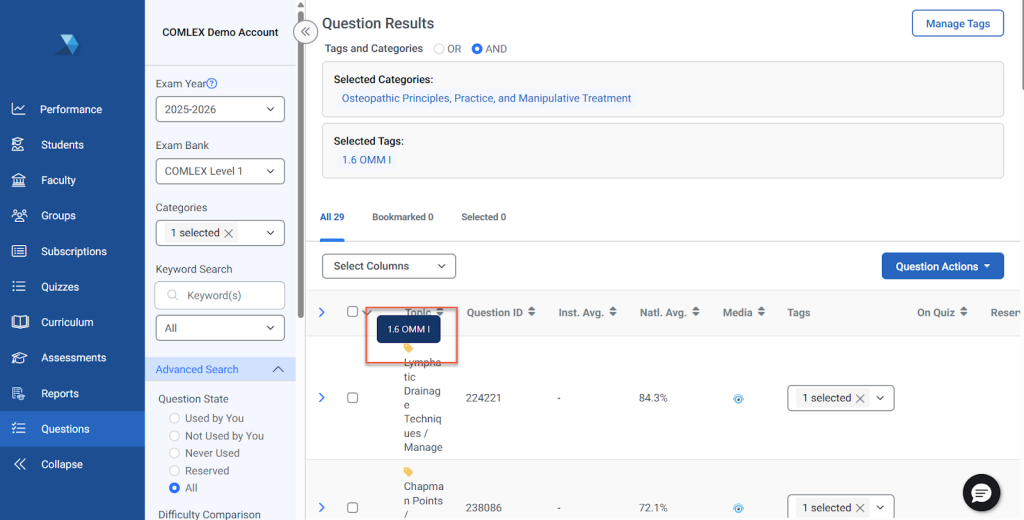
Task: Open the live chat support bubble
Action: pos(981,492)
